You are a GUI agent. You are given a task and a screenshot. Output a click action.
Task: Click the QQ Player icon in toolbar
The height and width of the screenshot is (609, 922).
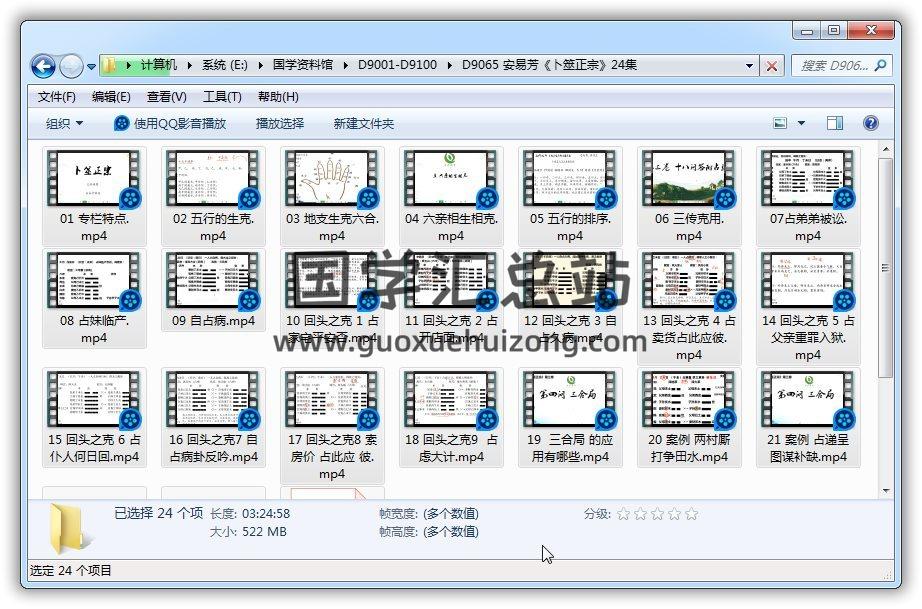122,123
